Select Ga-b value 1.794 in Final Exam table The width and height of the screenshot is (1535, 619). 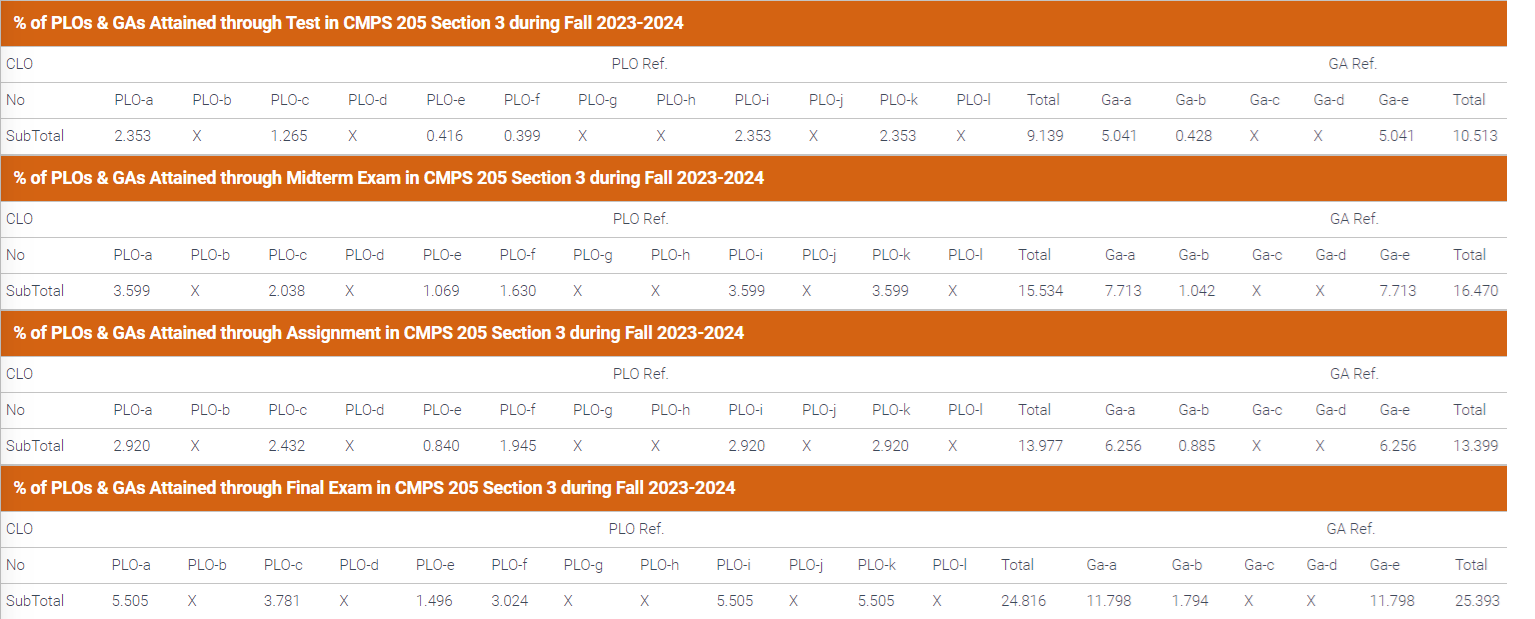[1190, 601]
